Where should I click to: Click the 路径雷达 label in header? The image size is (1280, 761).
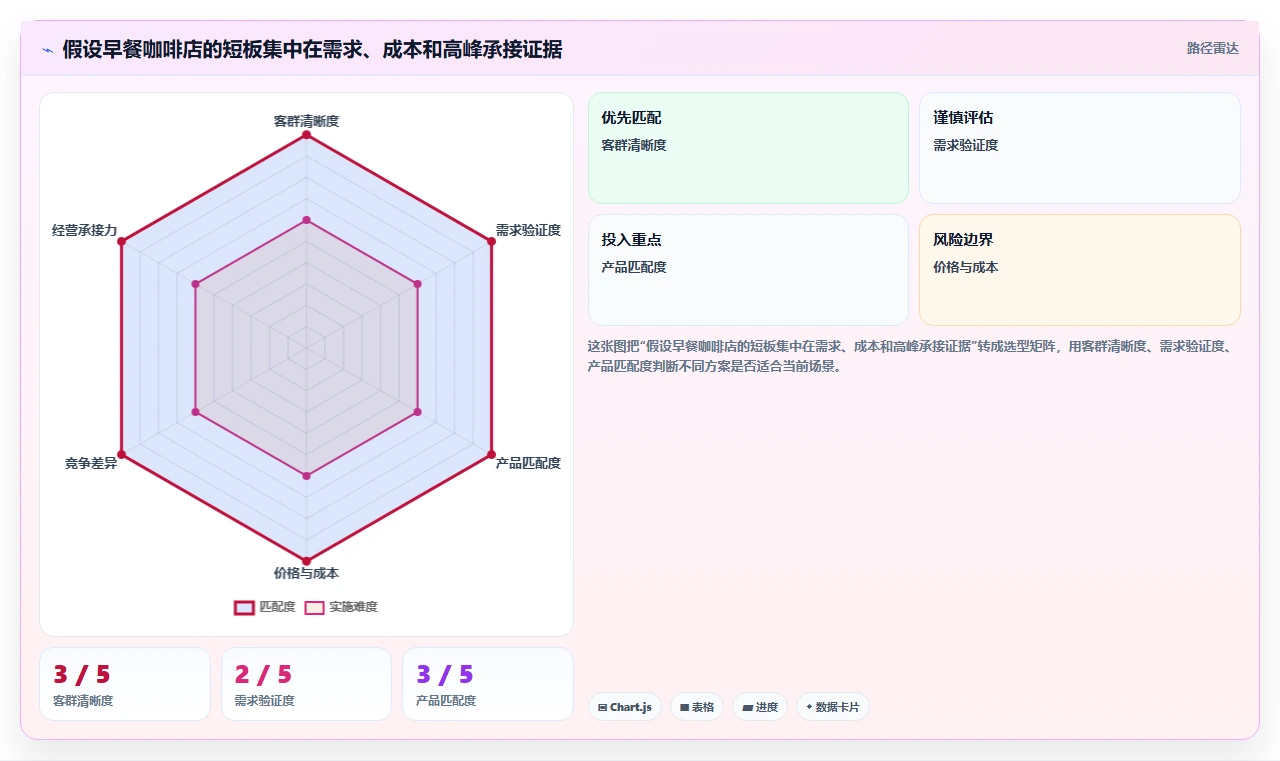(1212, 48)
